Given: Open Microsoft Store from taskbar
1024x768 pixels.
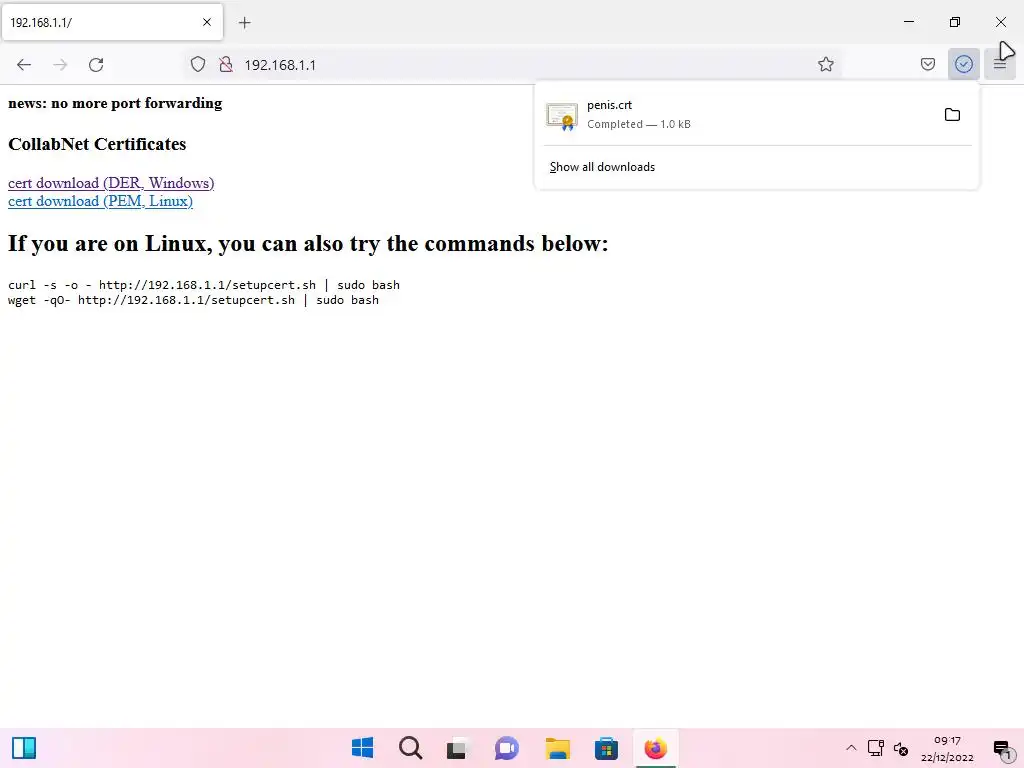Looking at the screenshot, I should point(606,748).
